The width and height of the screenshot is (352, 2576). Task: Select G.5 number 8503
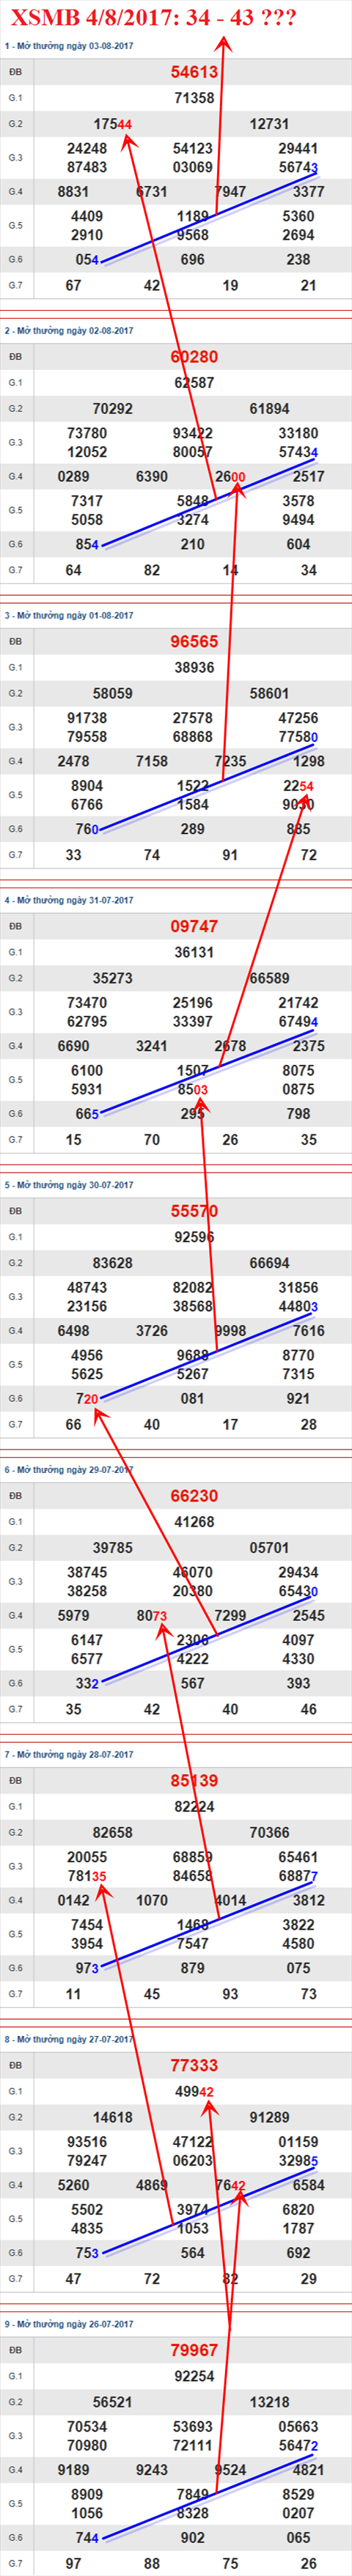(193, 1090)
